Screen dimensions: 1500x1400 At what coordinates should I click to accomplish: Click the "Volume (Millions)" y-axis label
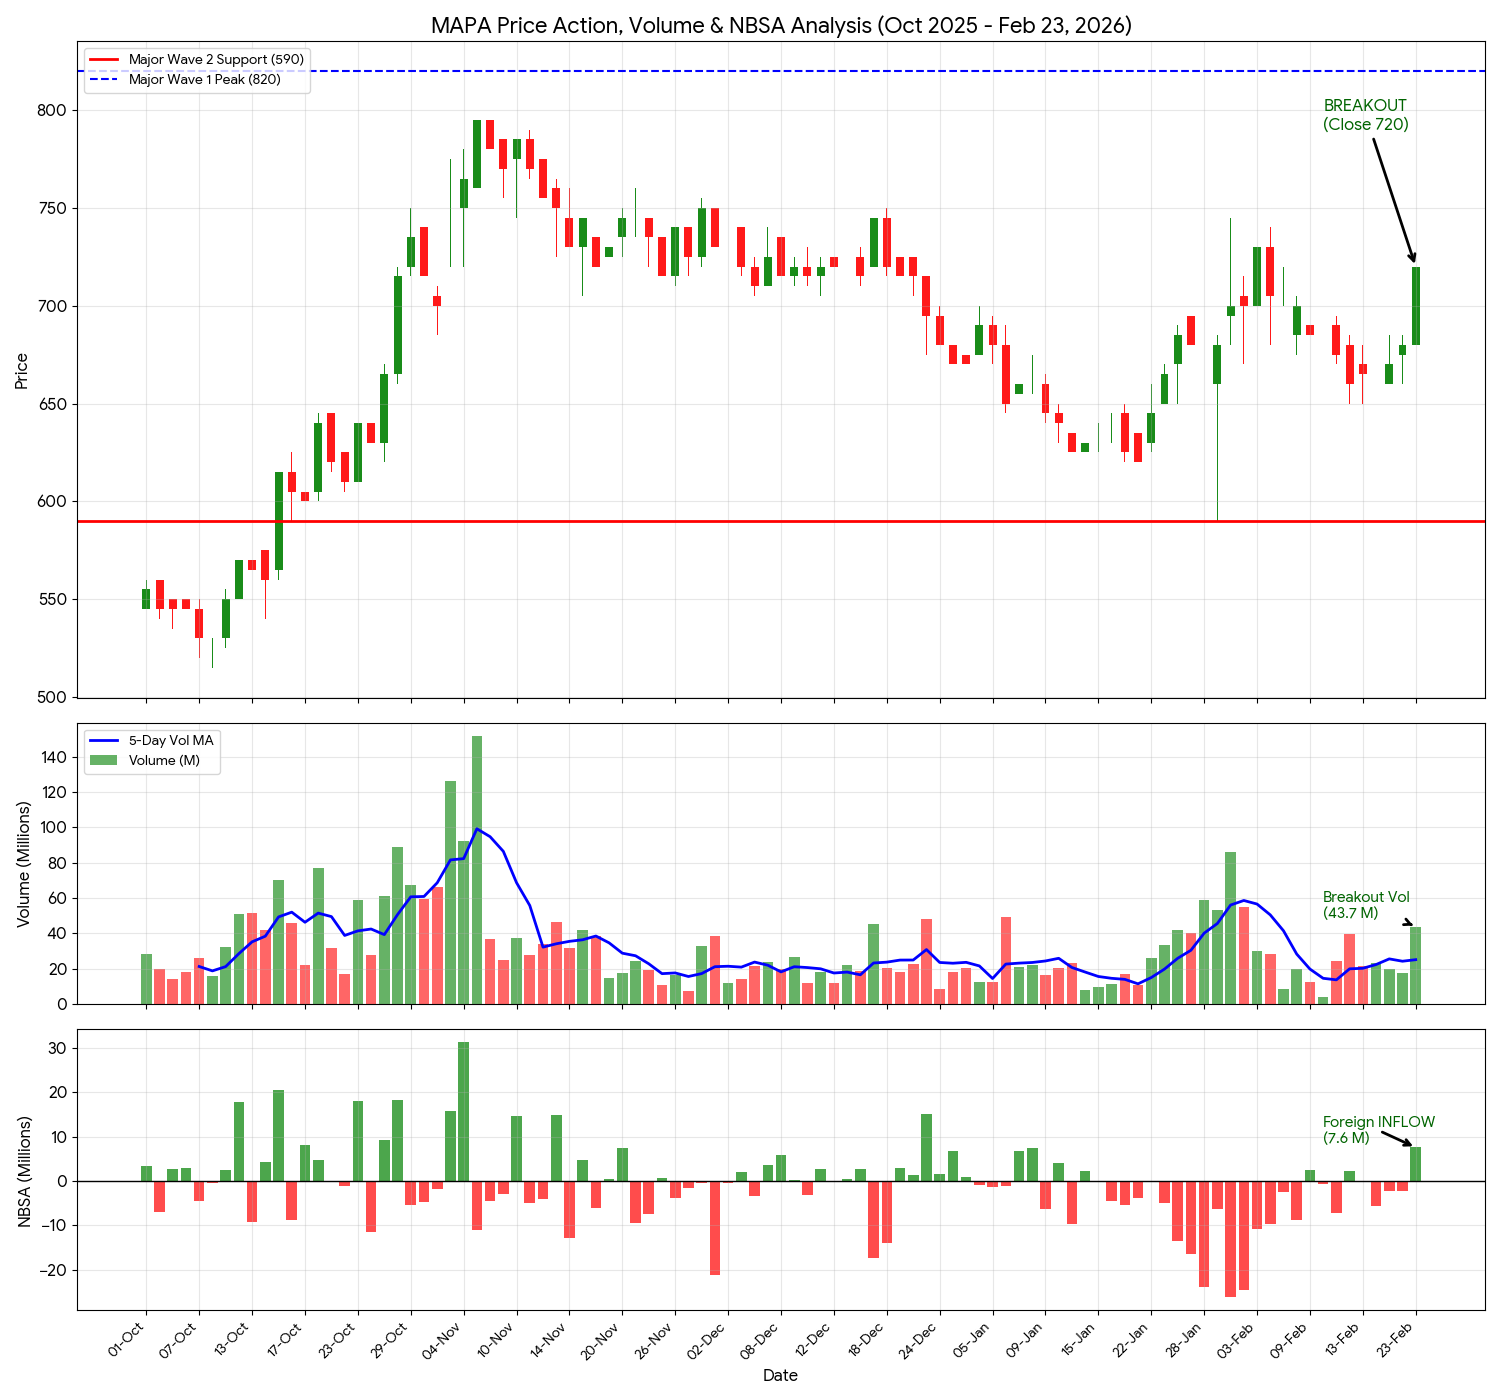point(22,864)
